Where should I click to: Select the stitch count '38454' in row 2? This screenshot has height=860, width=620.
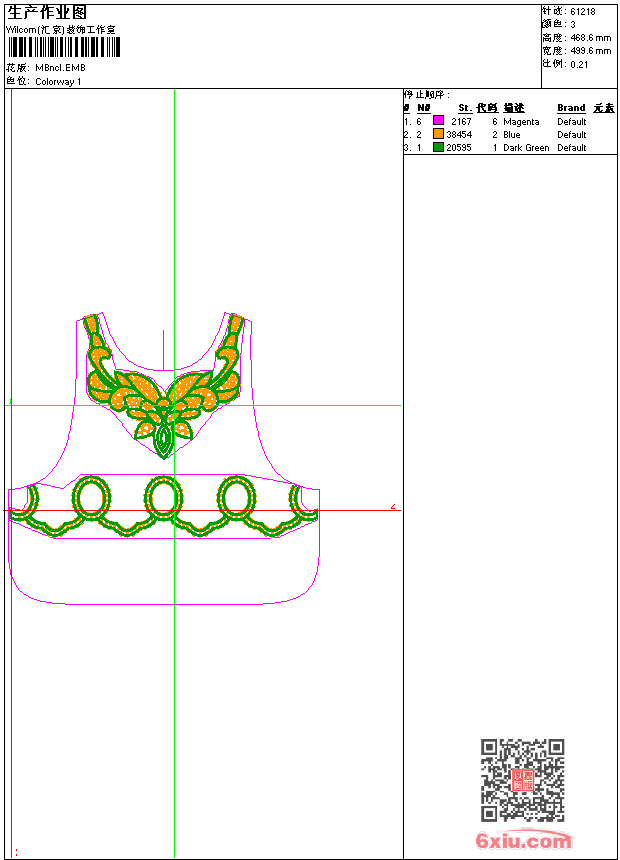point(459,135)
